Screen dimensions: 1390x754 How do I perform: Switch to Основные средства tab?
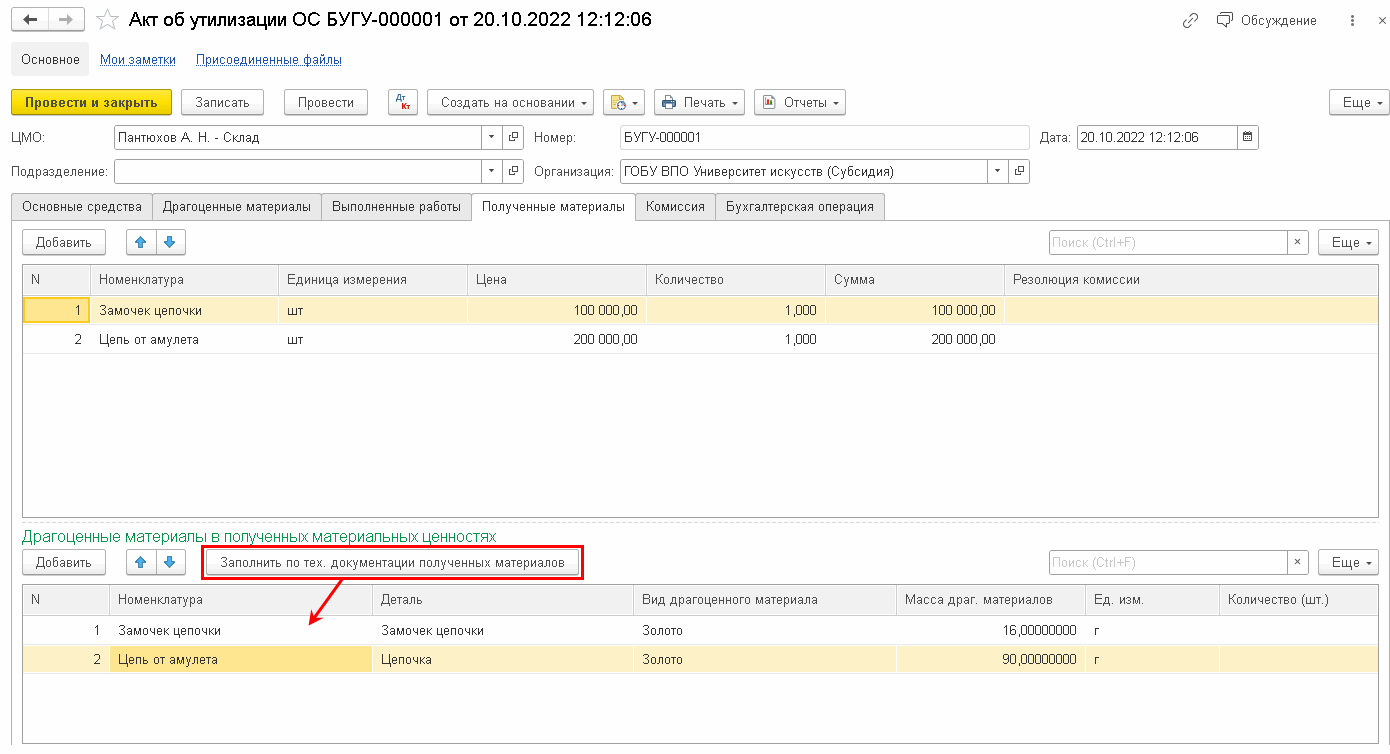click(x=82, y=207)
